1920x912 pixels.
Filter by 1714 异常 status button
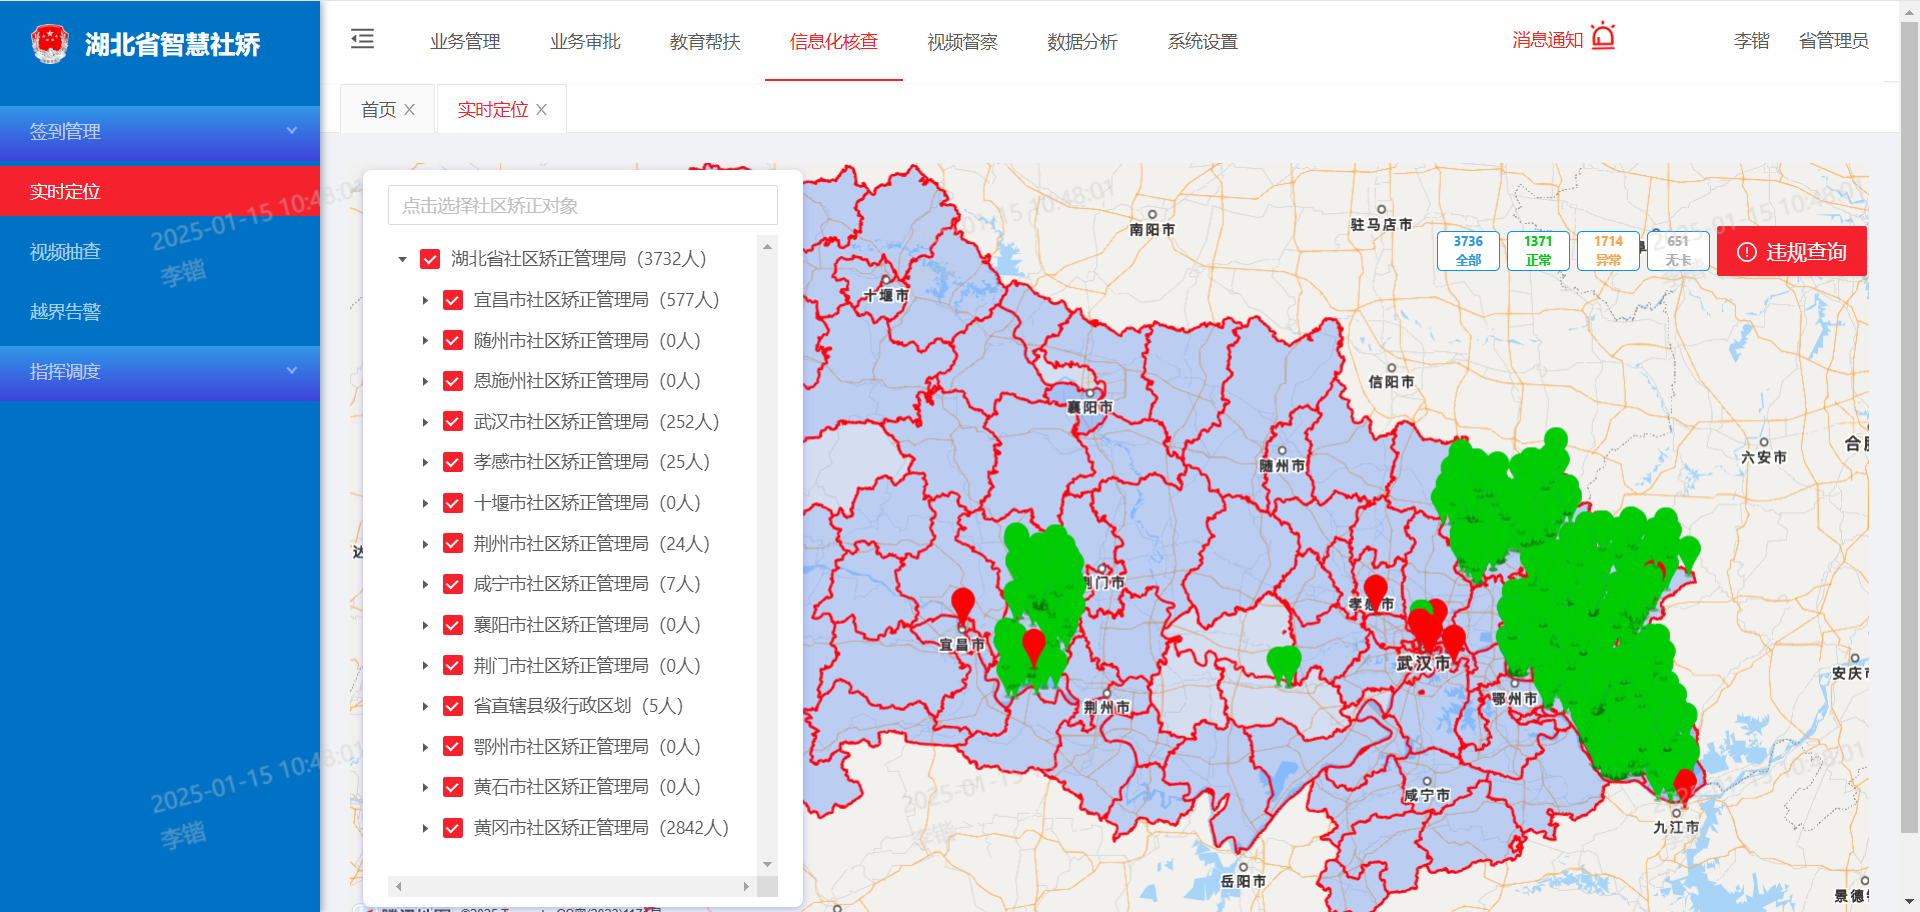click(x=1608, y=251)
